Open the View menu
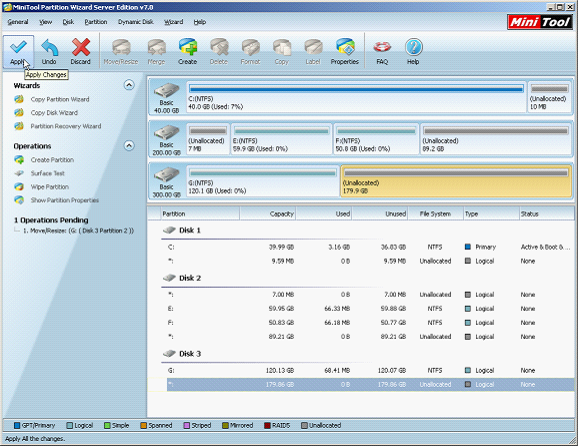 (46, 22)
